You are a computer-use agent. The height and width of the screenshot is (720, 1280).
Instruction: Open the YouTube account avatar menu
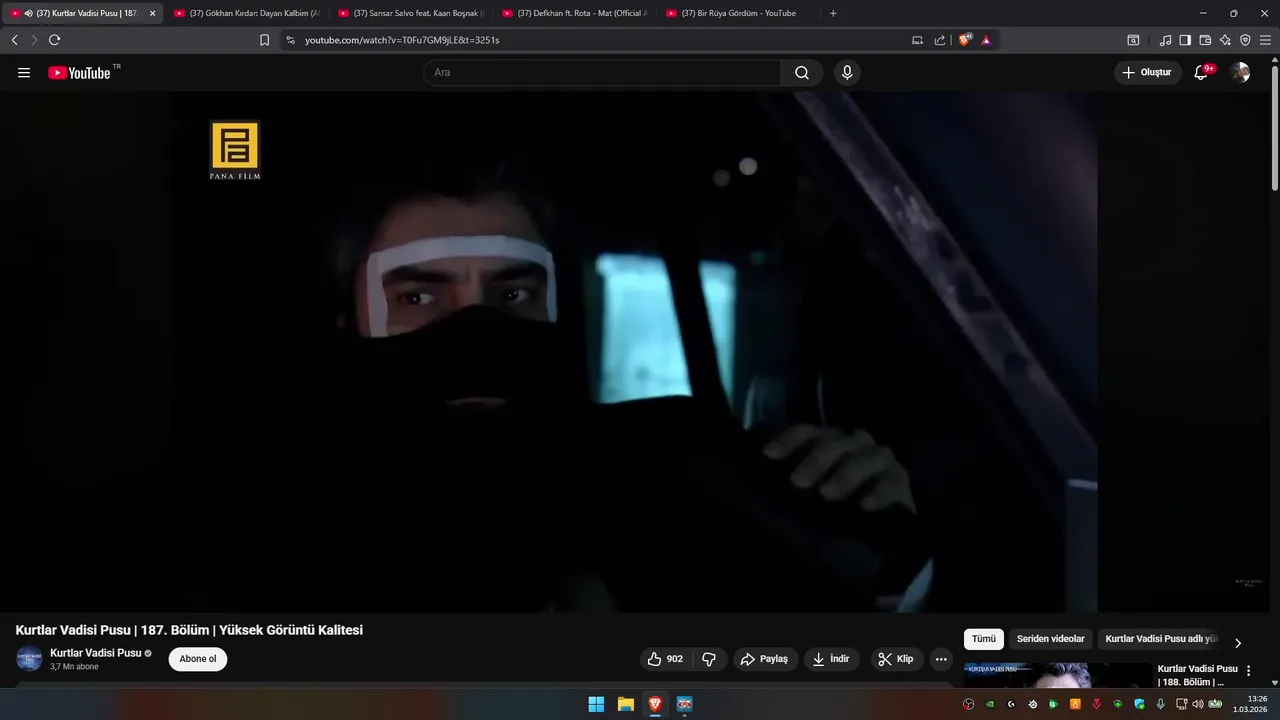coord(1240,72)
